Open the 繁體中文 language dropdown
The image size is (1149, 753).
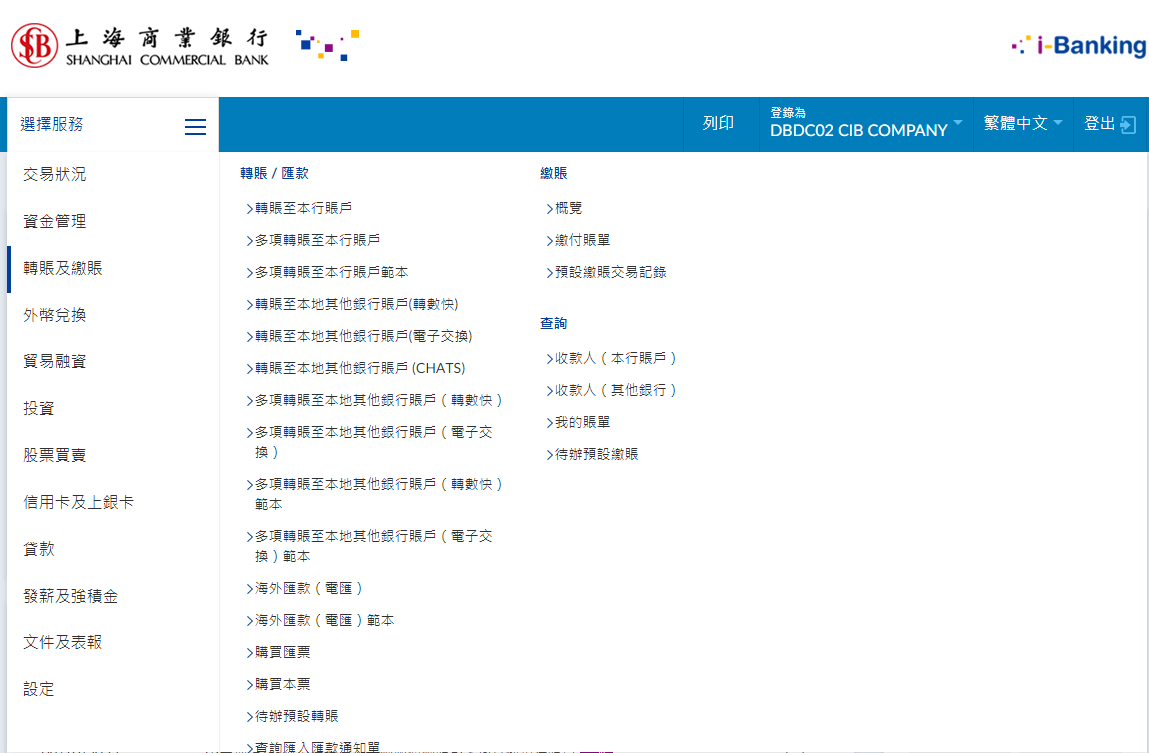point(1022,123)
